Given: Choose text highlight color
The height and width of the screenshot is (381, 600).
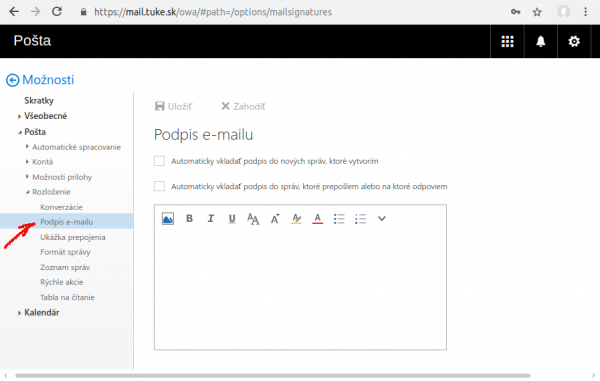Looking at the screenshot, I should pos(296,219).
